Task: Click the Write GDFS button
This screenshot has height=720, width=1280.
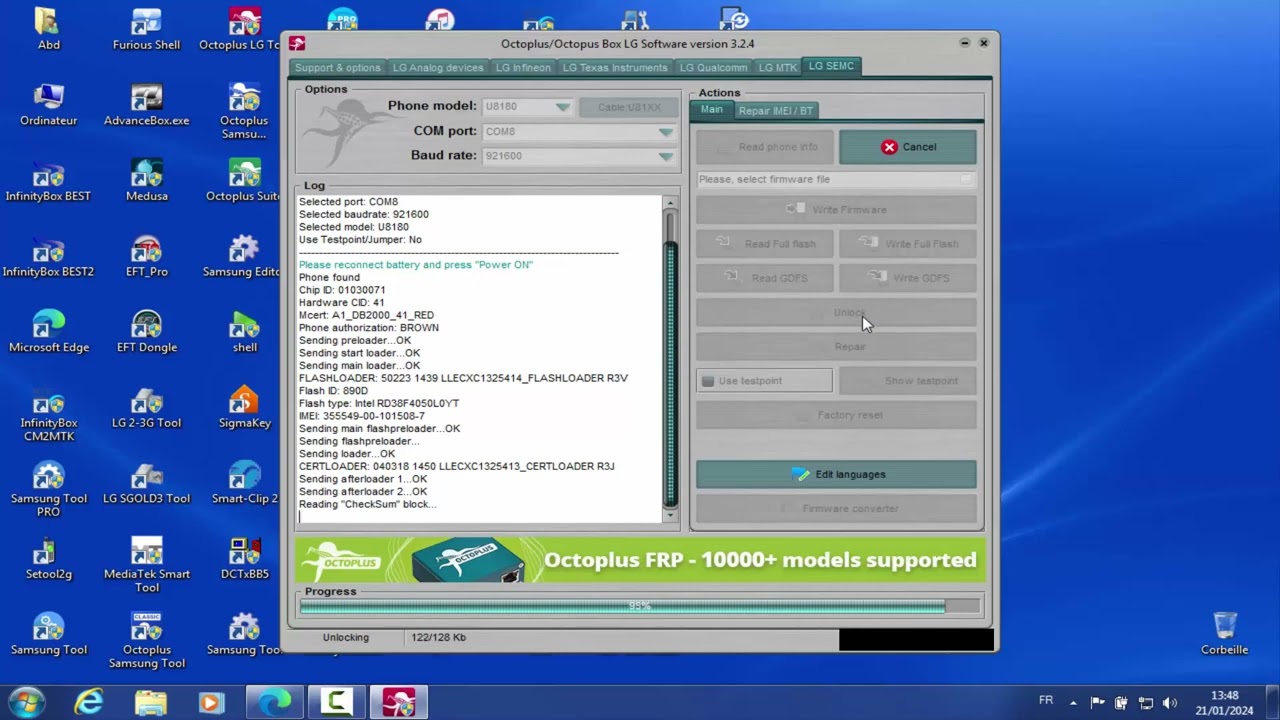Action: tap(908, 278)
